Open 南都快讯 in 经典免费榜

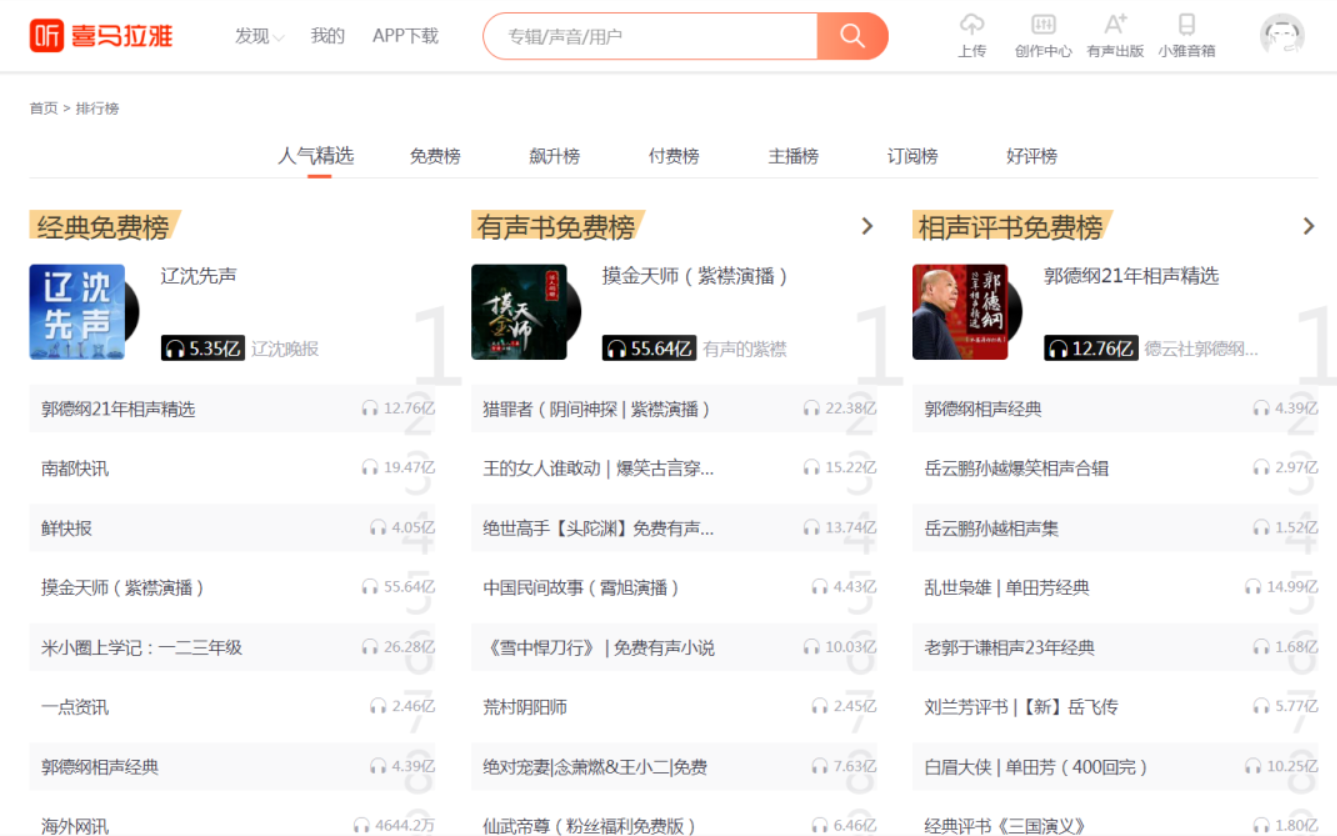point(75,468)
